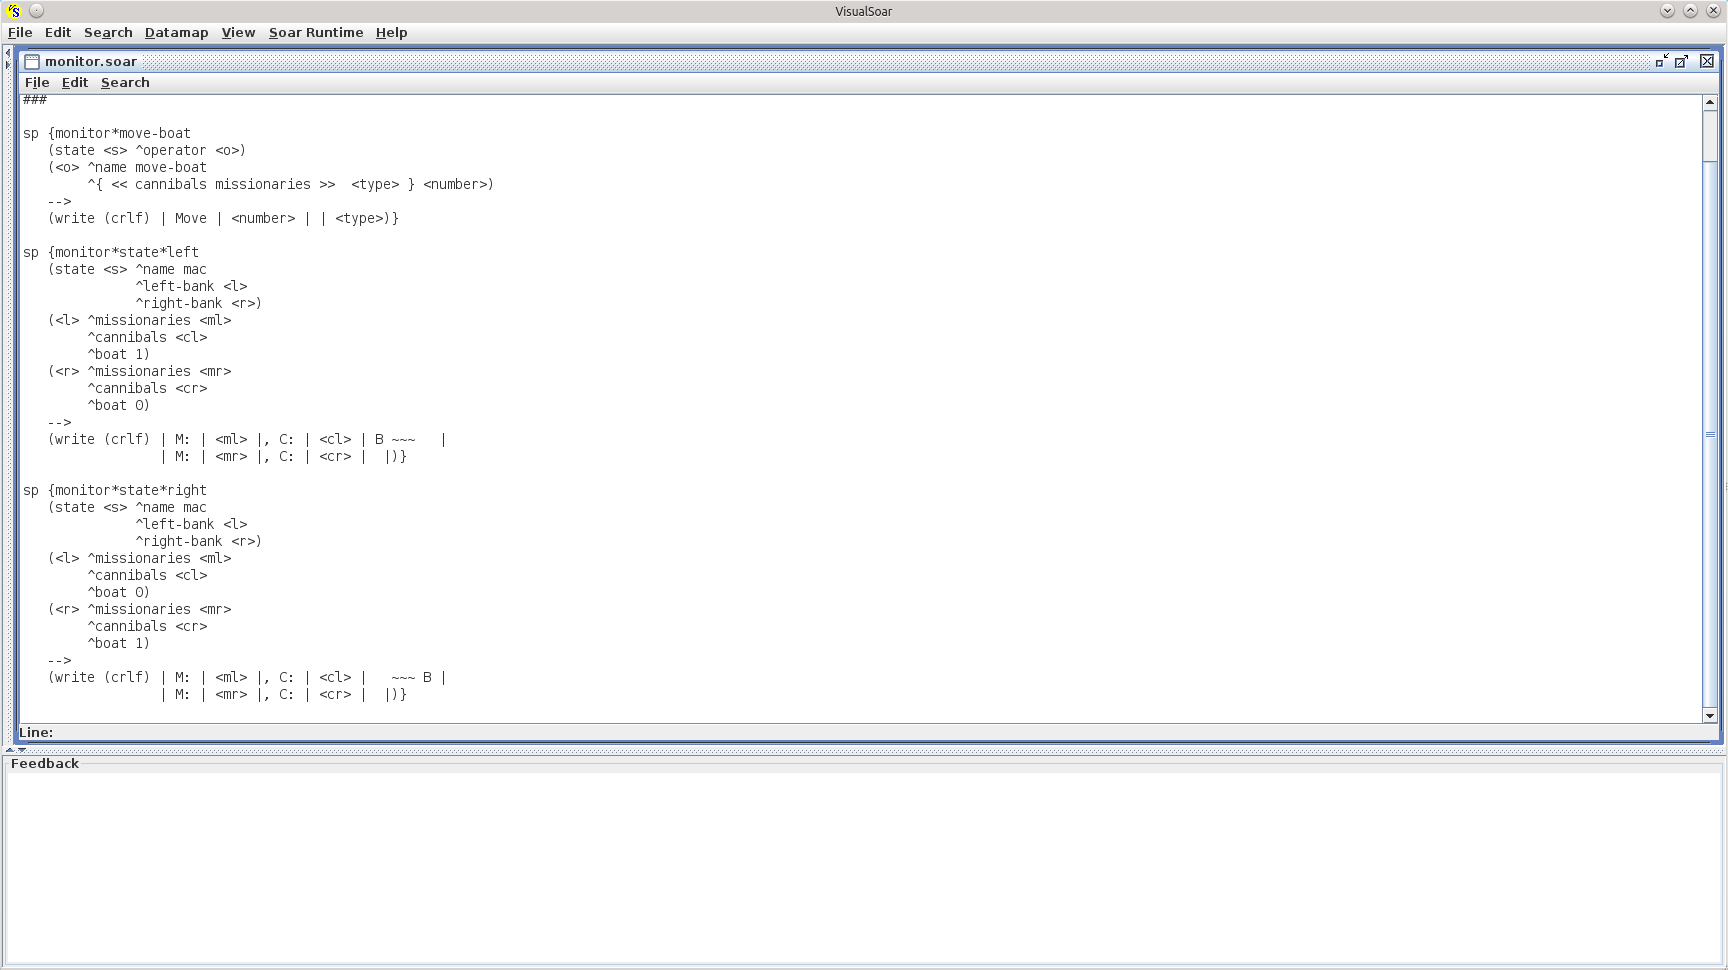Open the editor's inner Edit menu
The height and width of the screenshot is (970, 1728).
click(75, 83)
